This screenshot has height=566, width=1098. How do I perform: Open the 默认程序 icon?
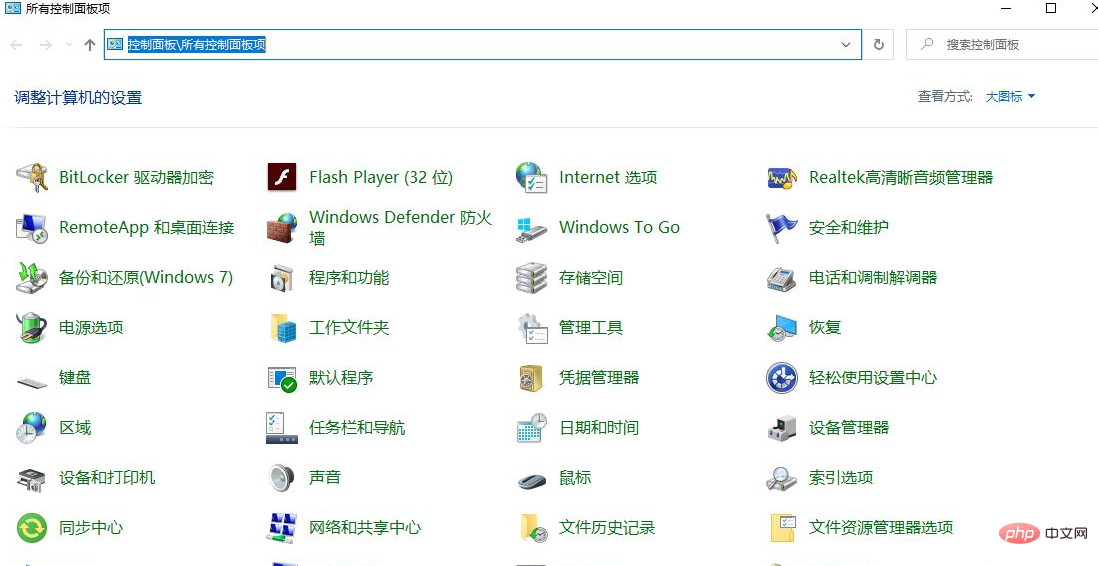(282, 378)
